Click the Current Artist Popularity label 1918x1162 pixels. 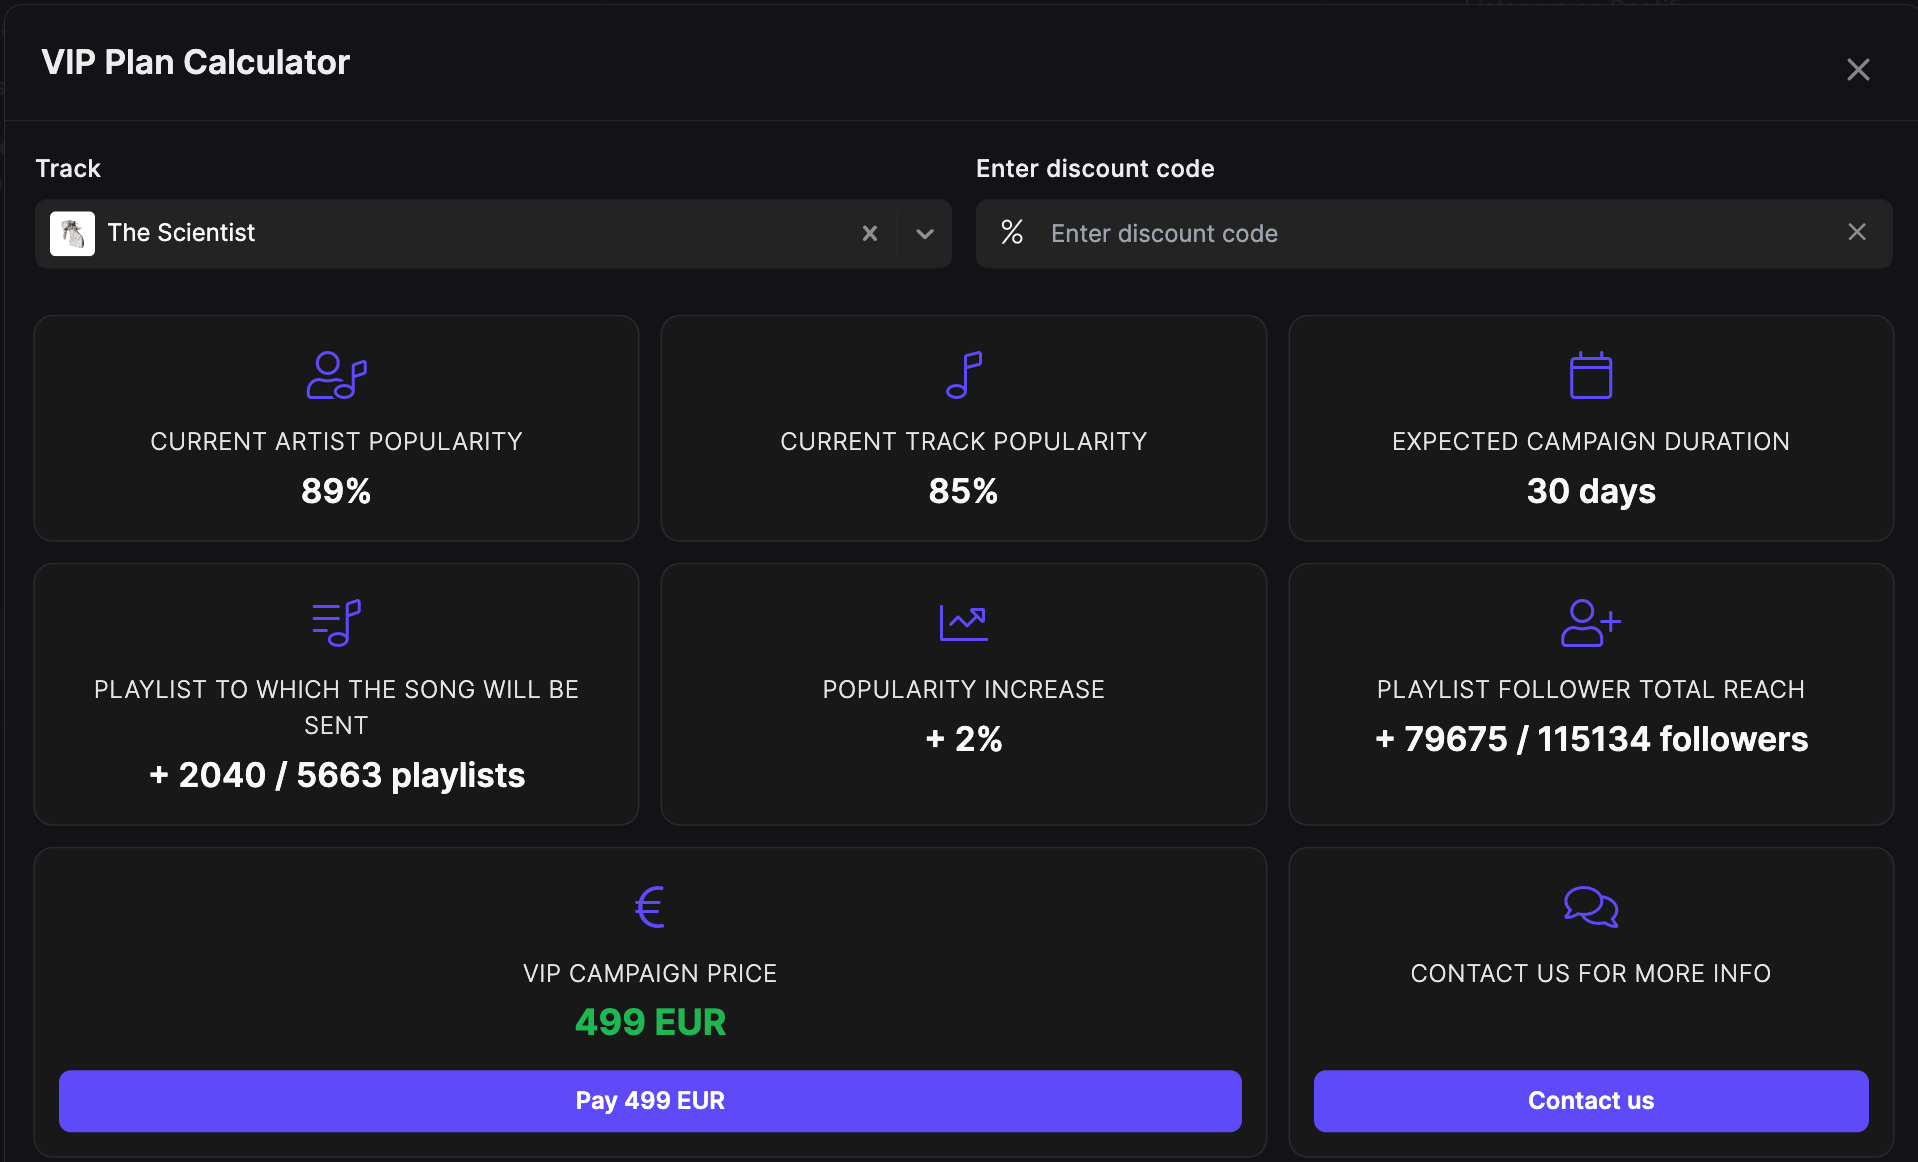336,441
